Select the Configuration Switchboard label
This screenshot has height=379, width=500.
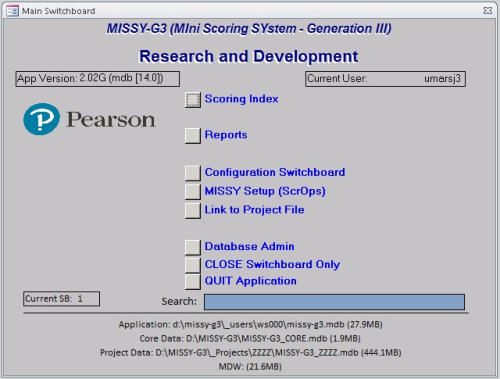pyautogui.click(x=275, y=172)
